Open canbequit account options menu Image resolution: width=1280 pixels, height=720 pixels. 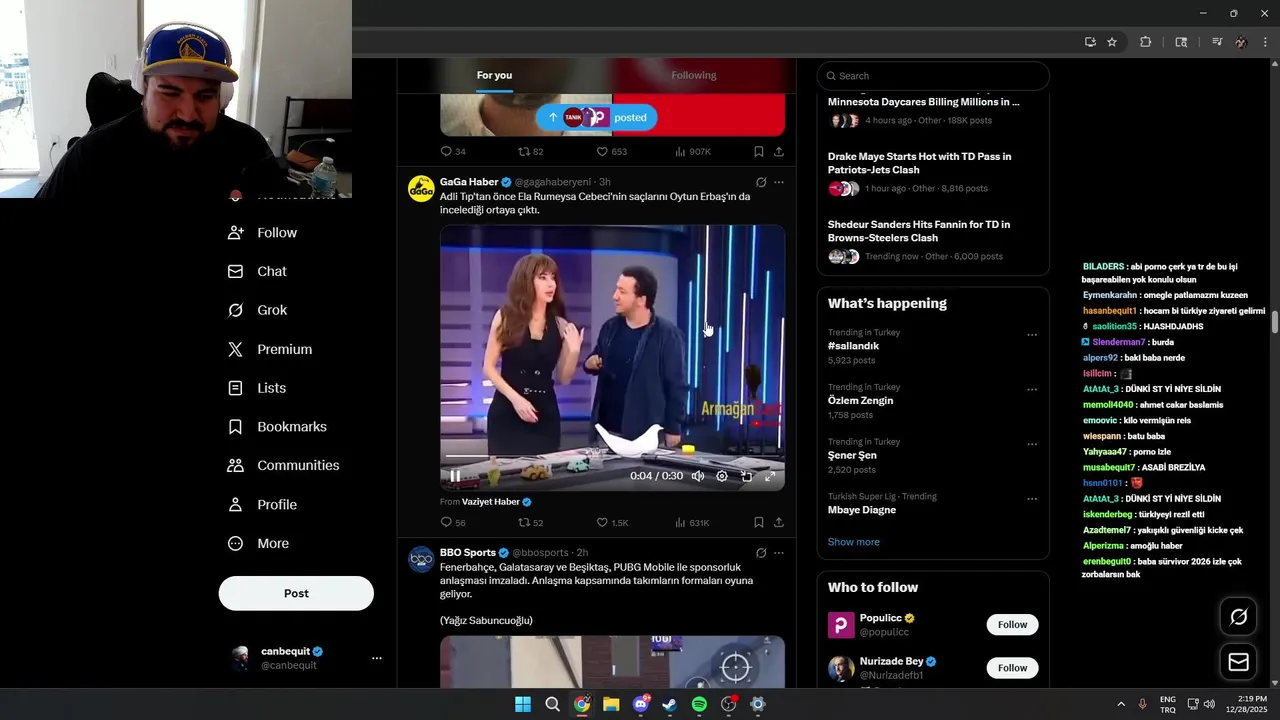pyautogui.click(x=377, y=658)
